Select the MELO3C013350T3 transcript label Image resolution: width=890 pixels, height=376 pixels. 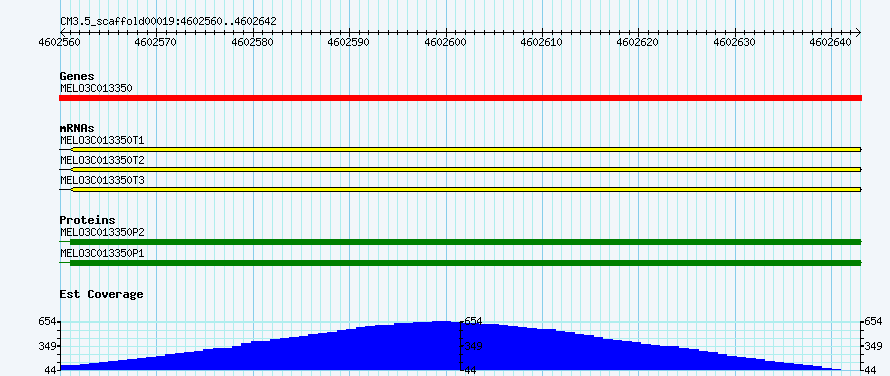point(102,180)
